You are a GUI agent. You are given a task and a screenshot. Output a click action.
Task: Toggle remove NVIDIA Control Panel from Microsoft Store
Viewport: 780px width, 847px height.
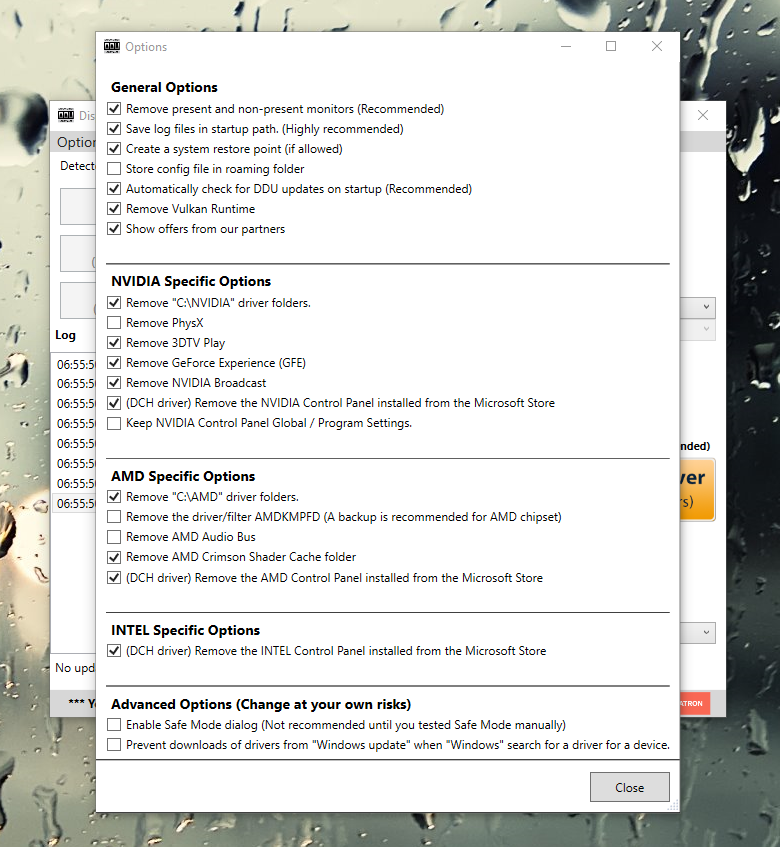114,402
